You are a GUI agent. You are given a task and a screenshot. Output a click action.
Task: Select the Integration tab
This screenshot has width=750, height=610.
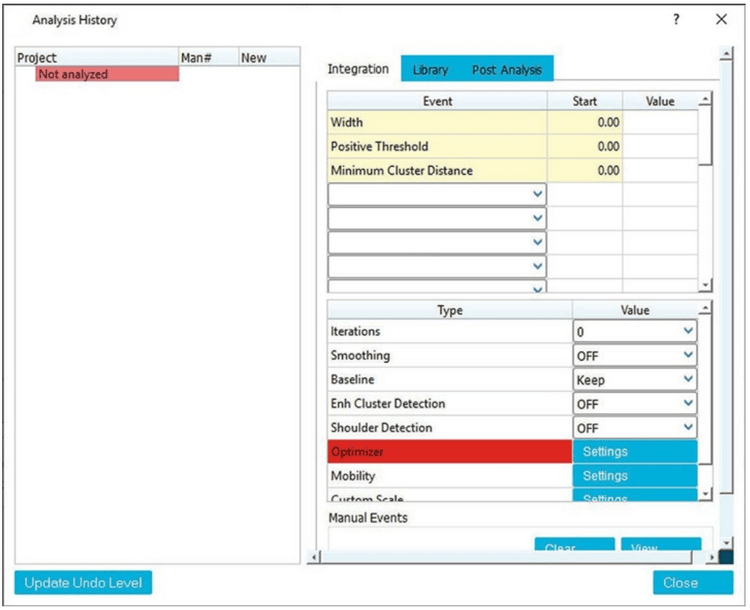click(358, 70)
